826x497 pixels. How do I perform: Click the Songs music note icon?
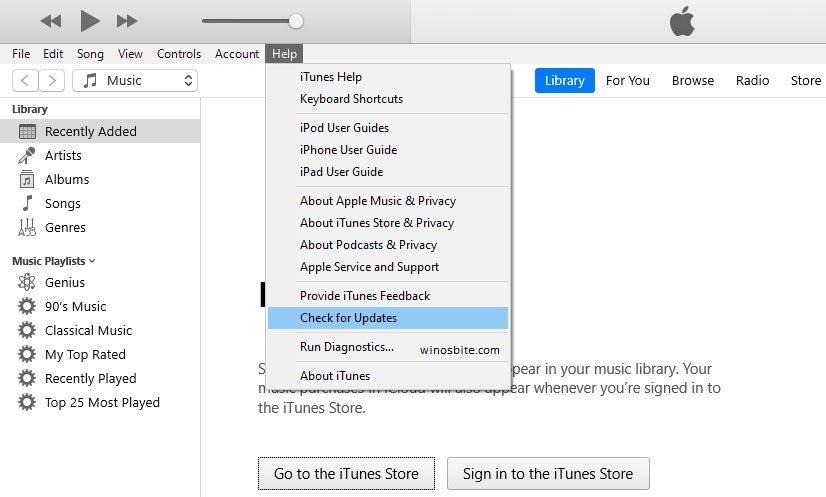[x=27, y=204]
